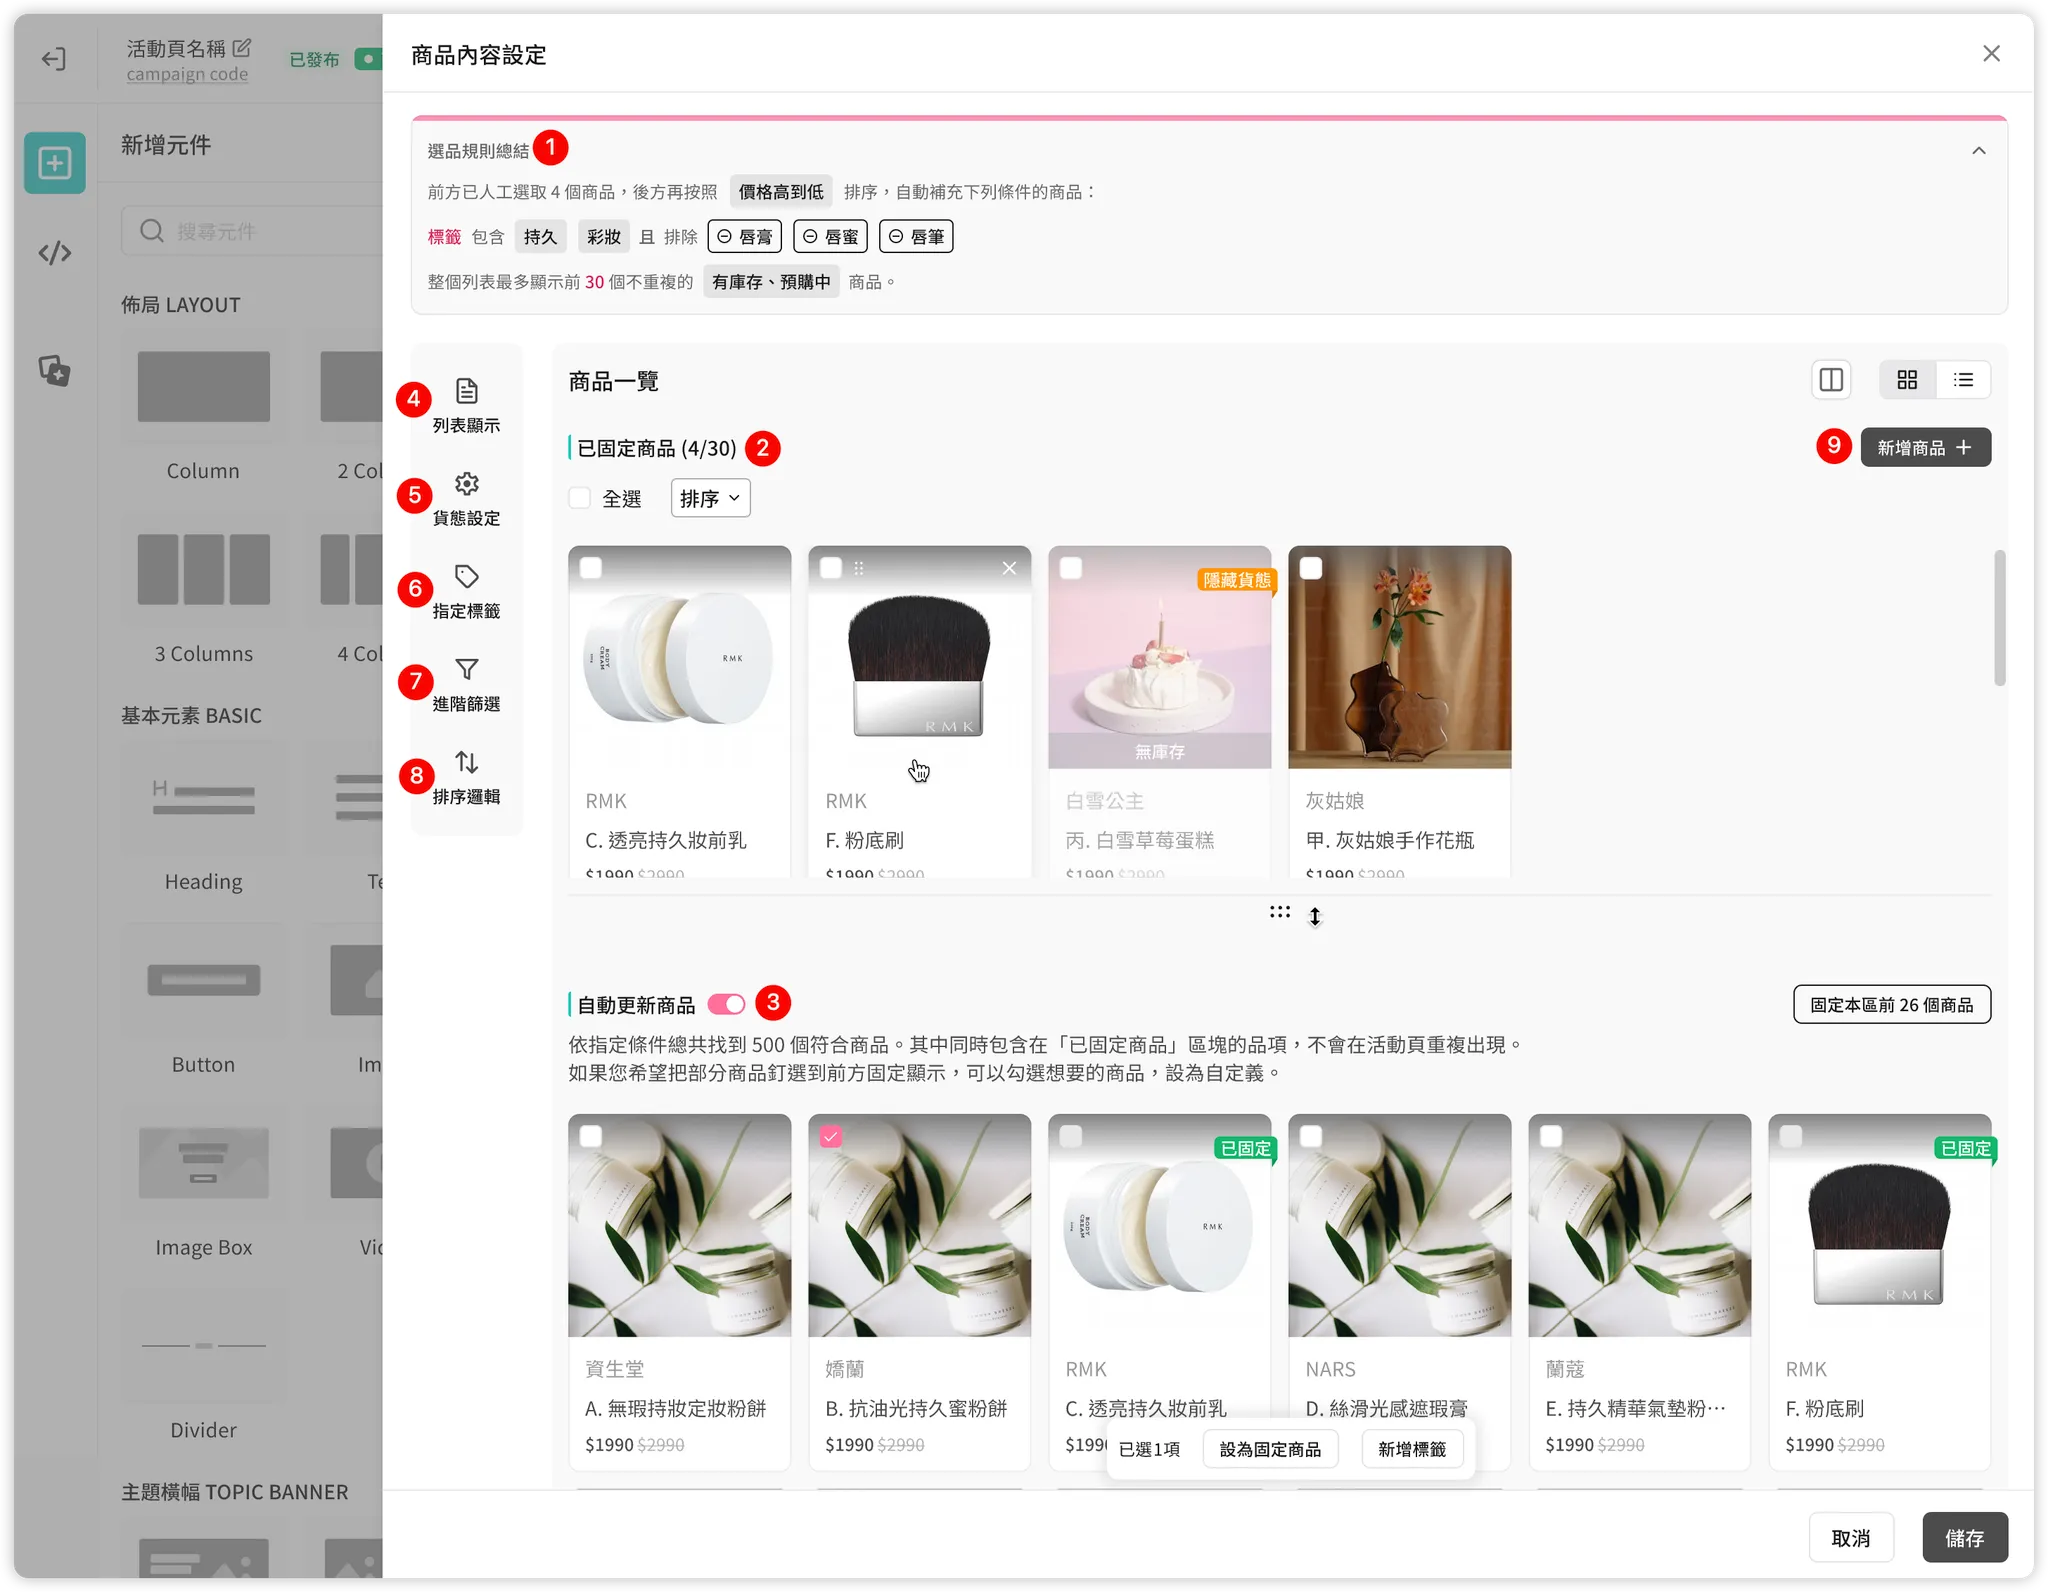Click 設為固定商品 button

1270,1449
